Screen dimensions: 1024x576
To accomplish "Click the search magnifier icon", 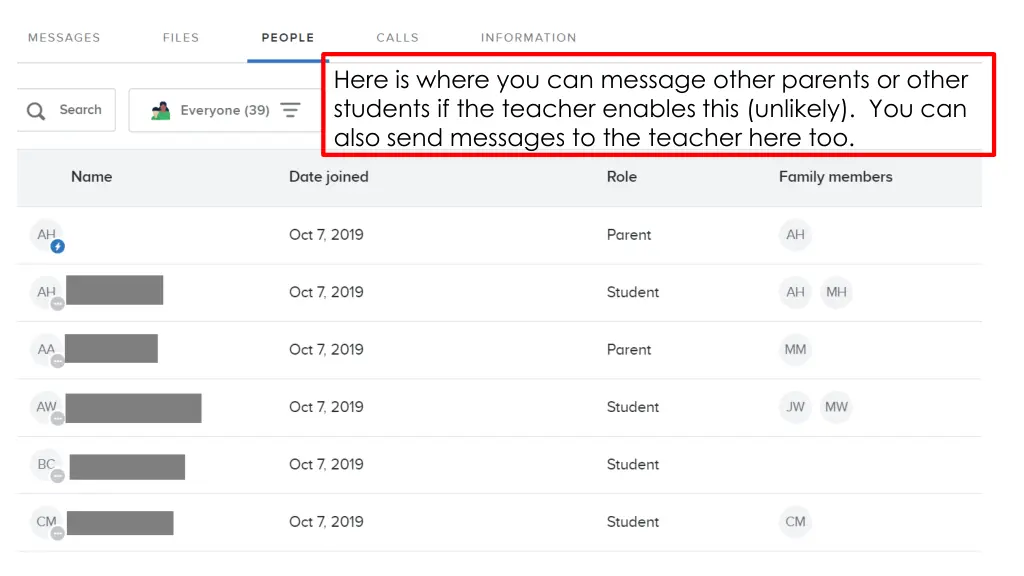I will pos(36,111).
